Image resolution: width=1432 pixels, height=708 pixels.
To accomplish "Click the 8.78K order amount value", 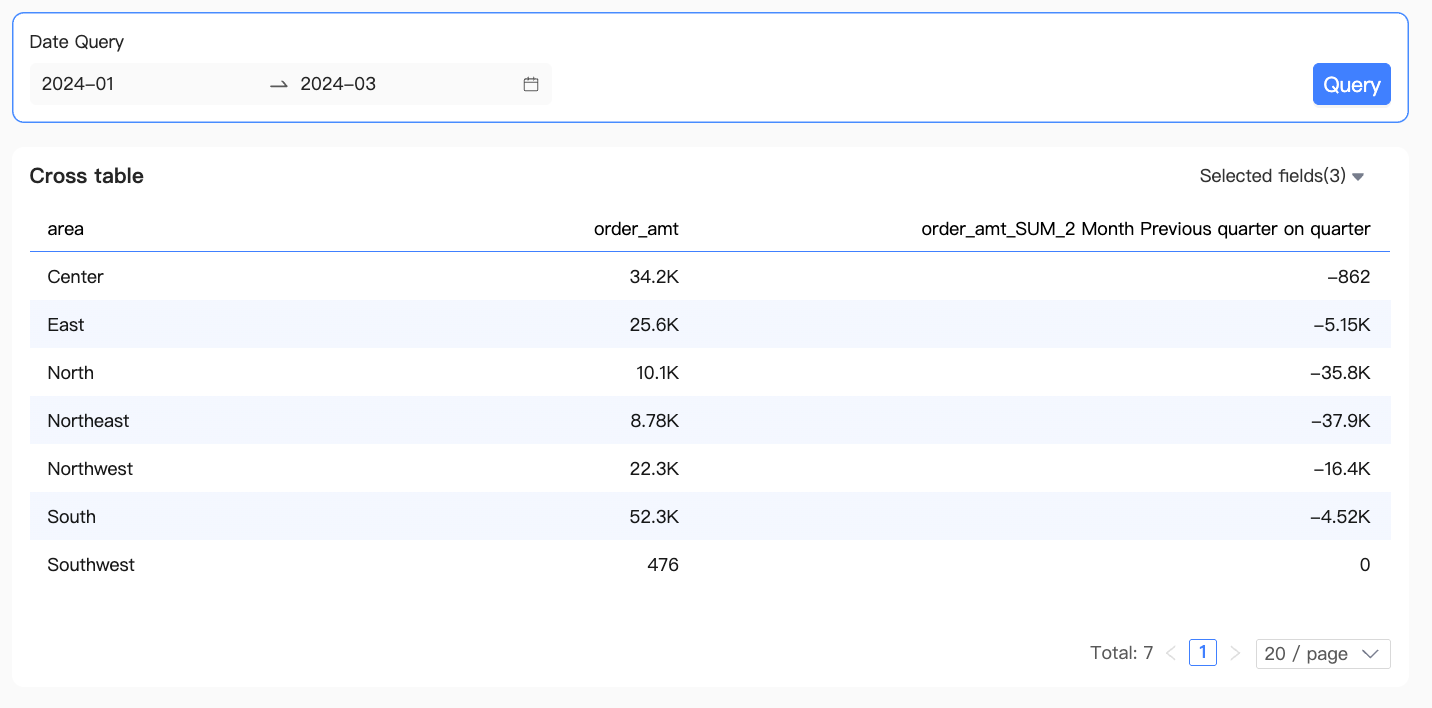I will point(654,421).
